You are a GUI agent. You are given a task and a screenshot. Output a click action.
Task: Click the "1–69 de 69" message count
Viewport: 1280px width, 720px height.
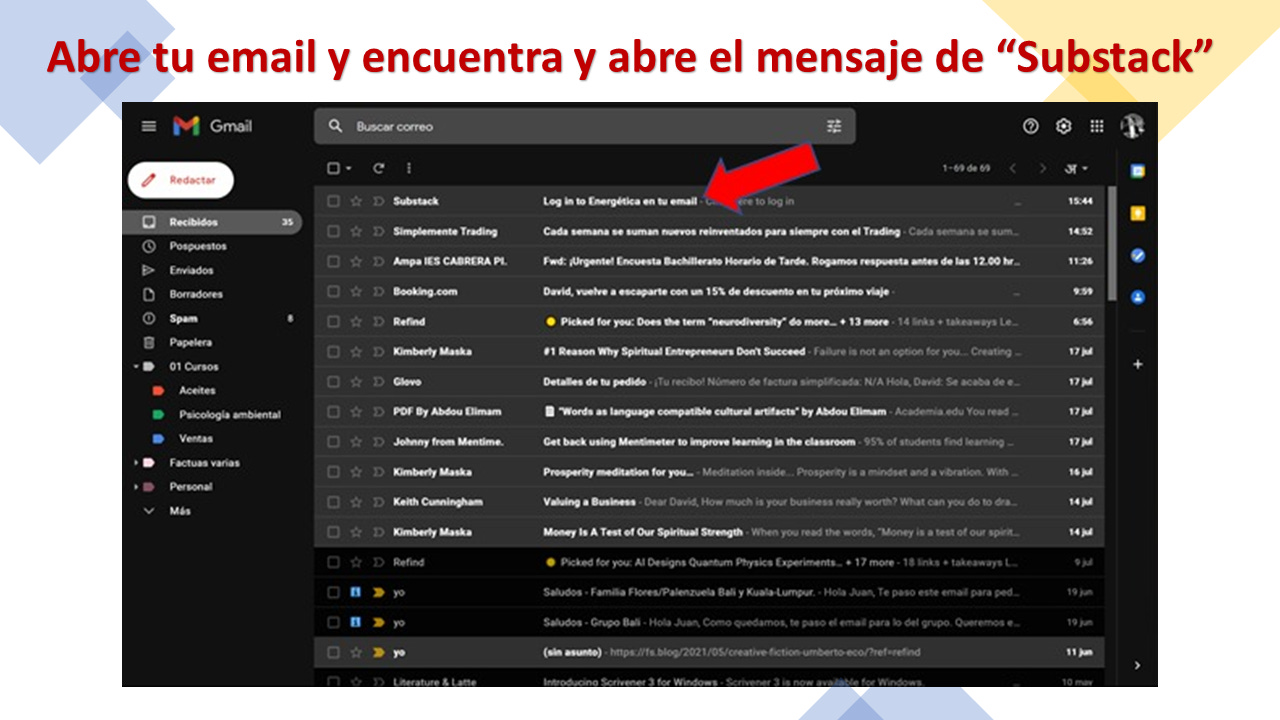[x=965, y=168]
